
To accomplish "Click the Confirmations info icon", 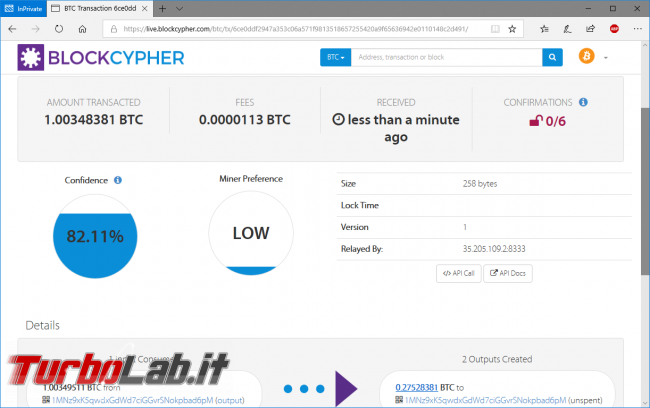I will pos(583,102).
